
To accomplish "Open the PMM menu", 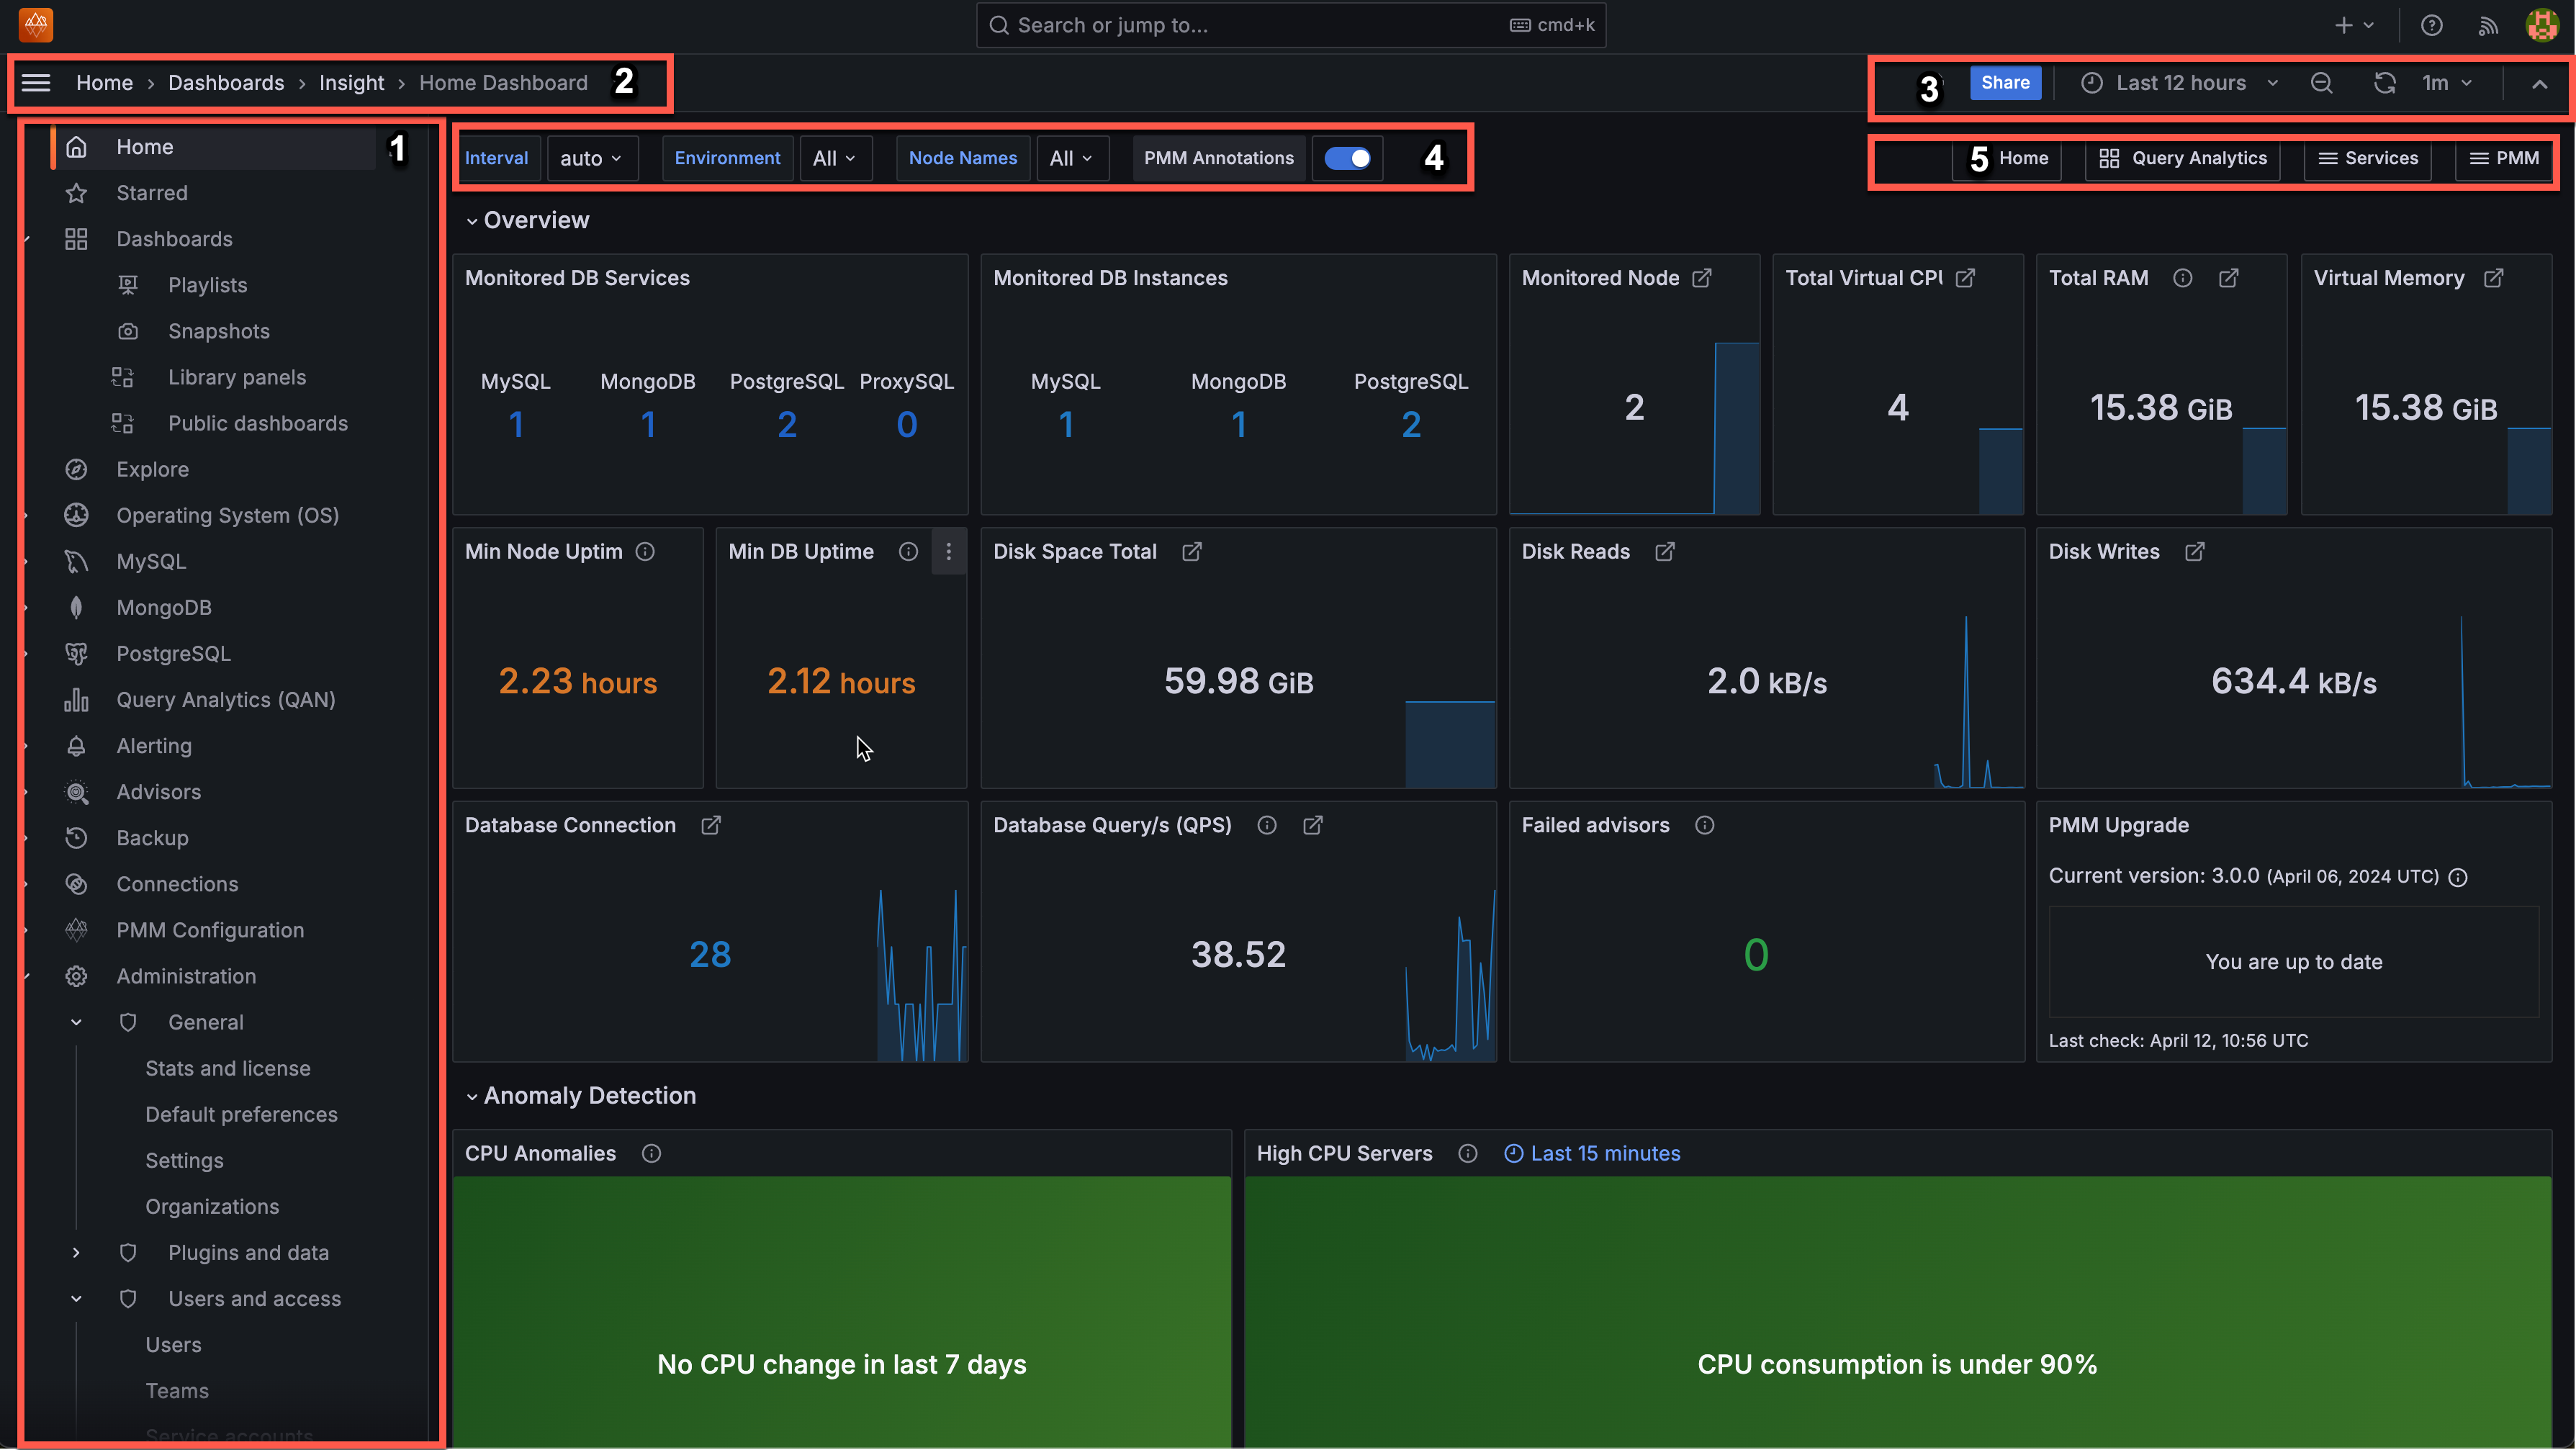I will [2504, 158].
